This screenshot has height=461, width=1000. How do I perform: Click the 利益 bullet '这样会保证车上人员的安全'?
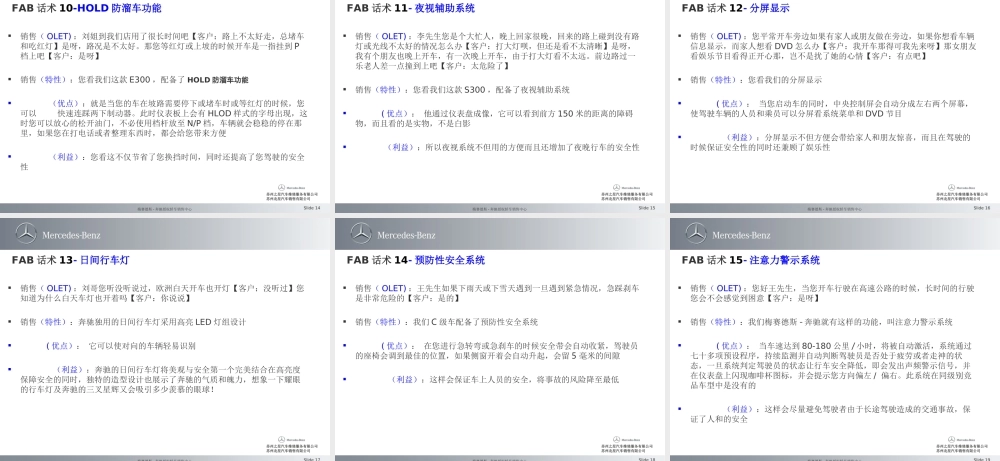coord(504,379)
